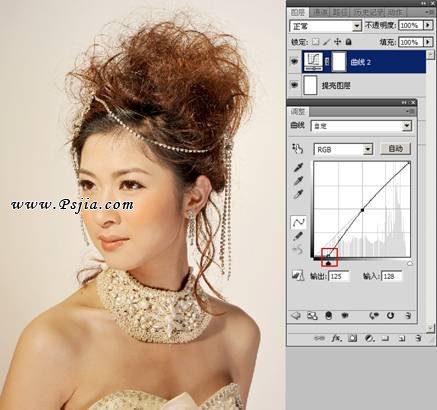Reset curves to adjustment defaults icon
Viewport: 437px width, 410px height.
pyautogui.click(x=390, y=315)
